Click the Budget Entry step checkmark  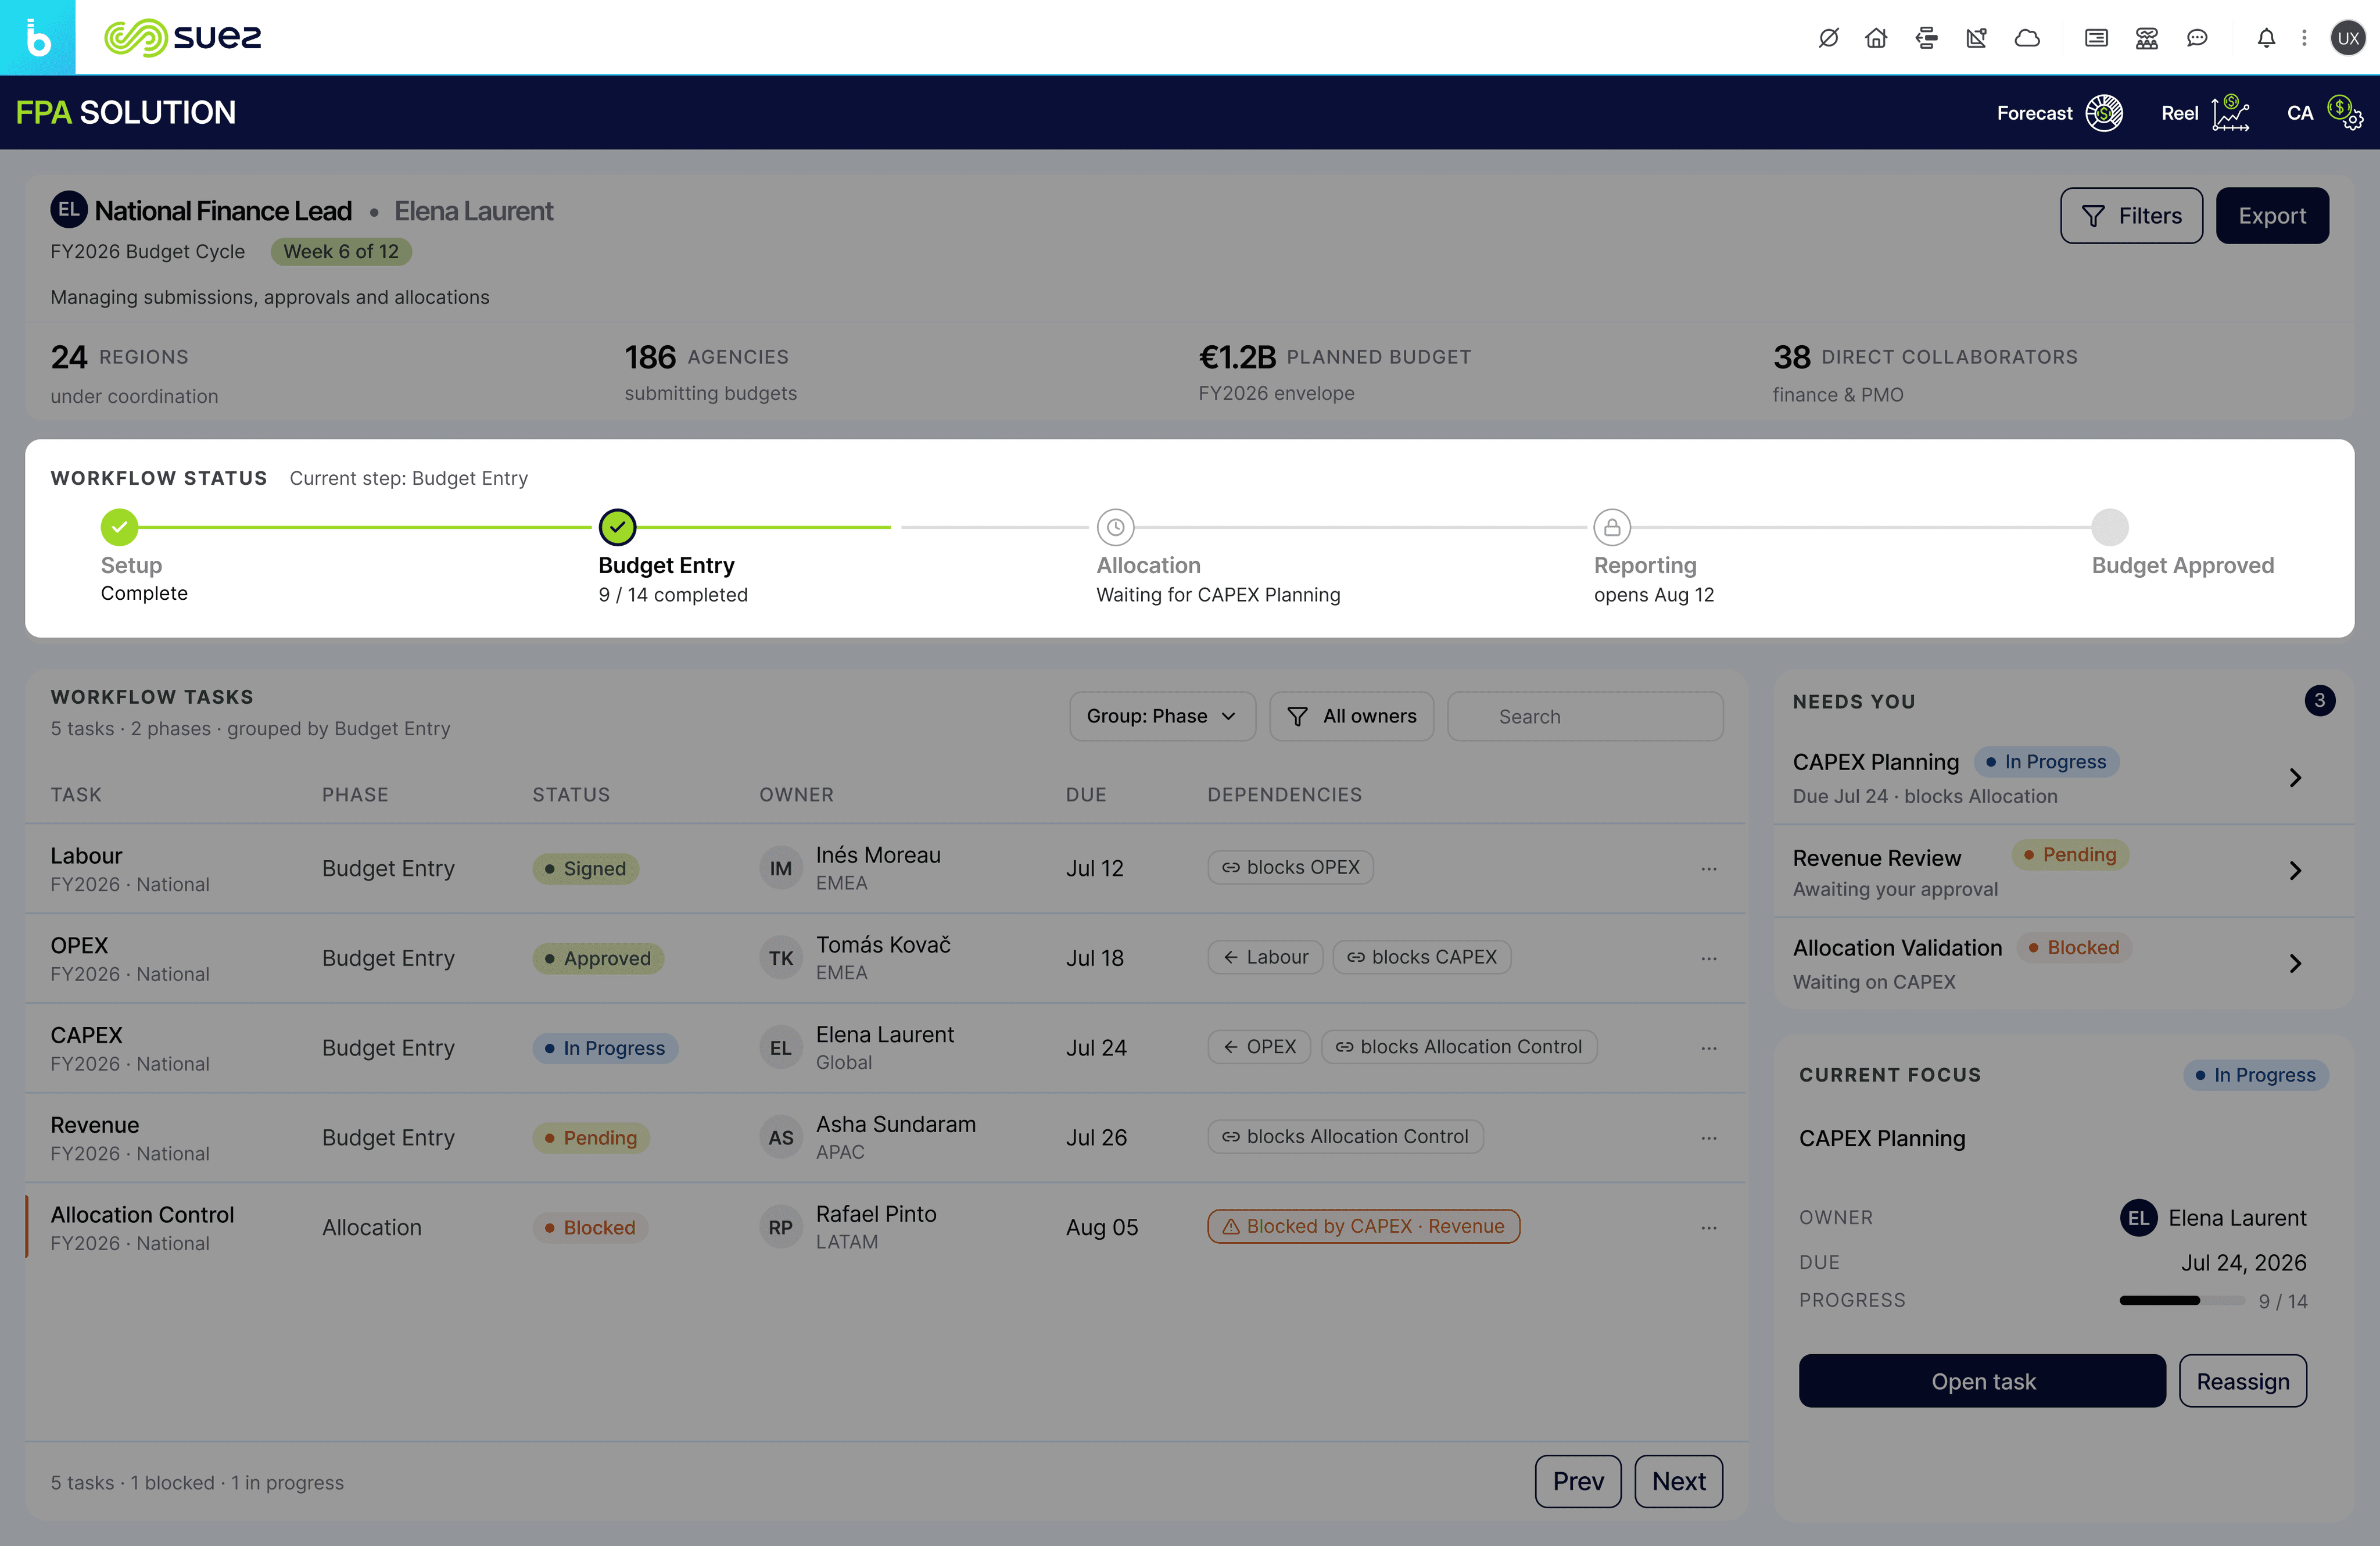617,527
